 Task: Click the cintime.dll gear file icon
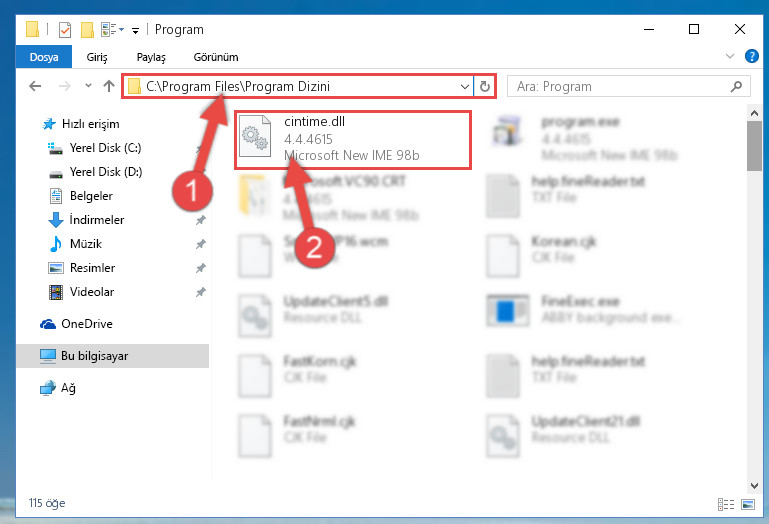click(255, 136)
